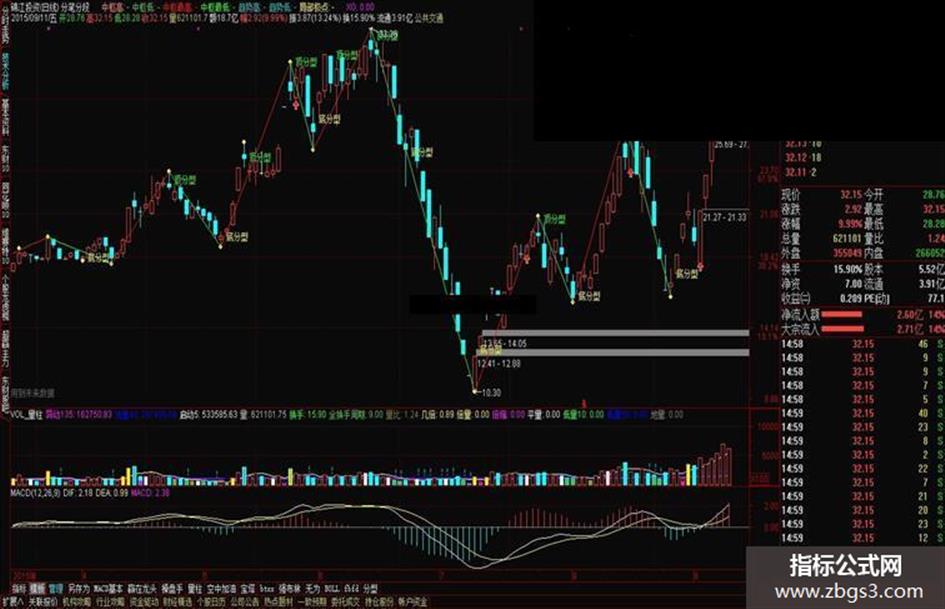This screenshot has width=945, height=609.
Task: Click the 涨幅 9.99% value
Action: coord(850,224)
